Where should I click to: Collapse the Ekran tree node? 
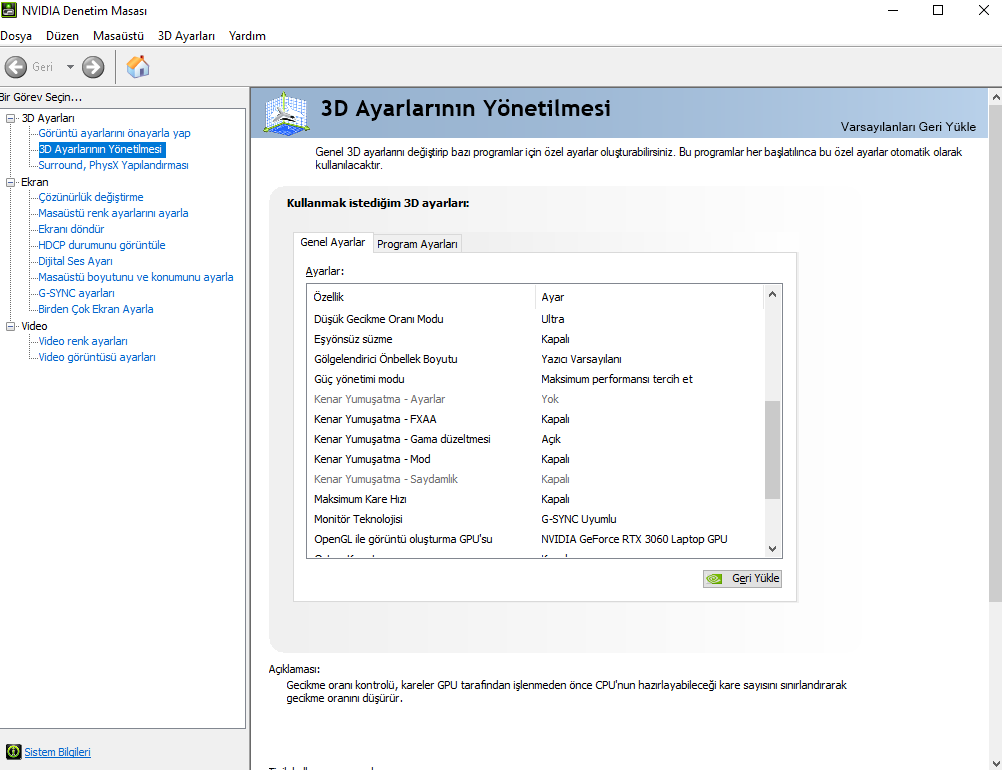(x=10, y=182)
